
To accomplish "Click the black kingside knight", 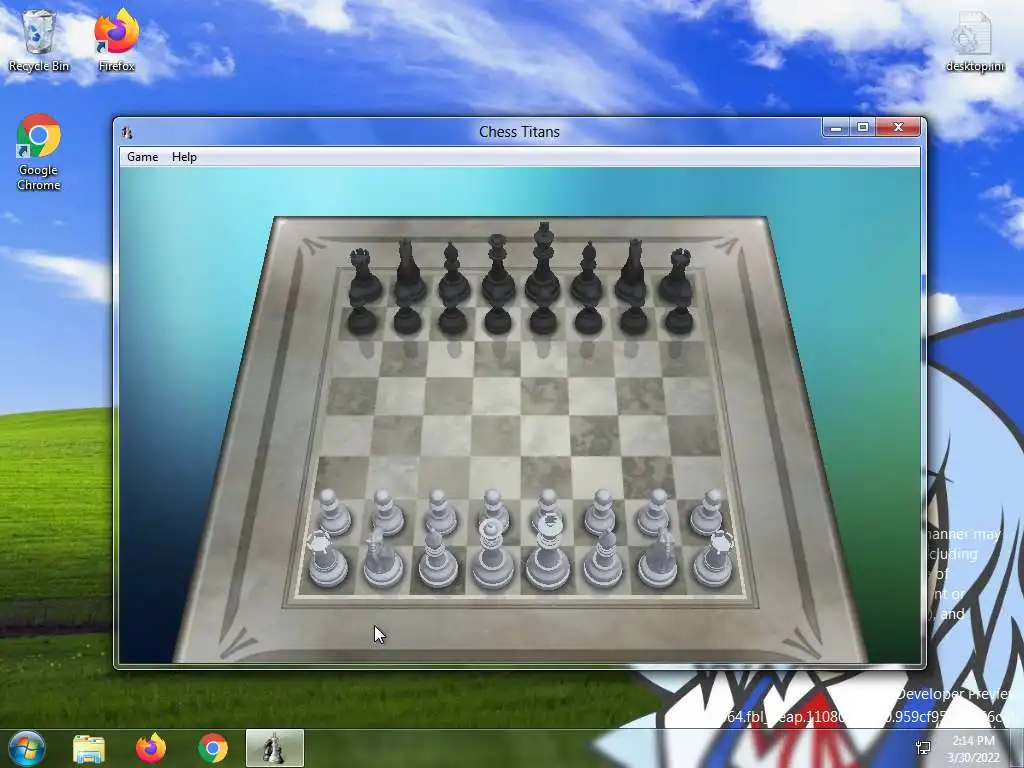I will (x=632, y=272).
